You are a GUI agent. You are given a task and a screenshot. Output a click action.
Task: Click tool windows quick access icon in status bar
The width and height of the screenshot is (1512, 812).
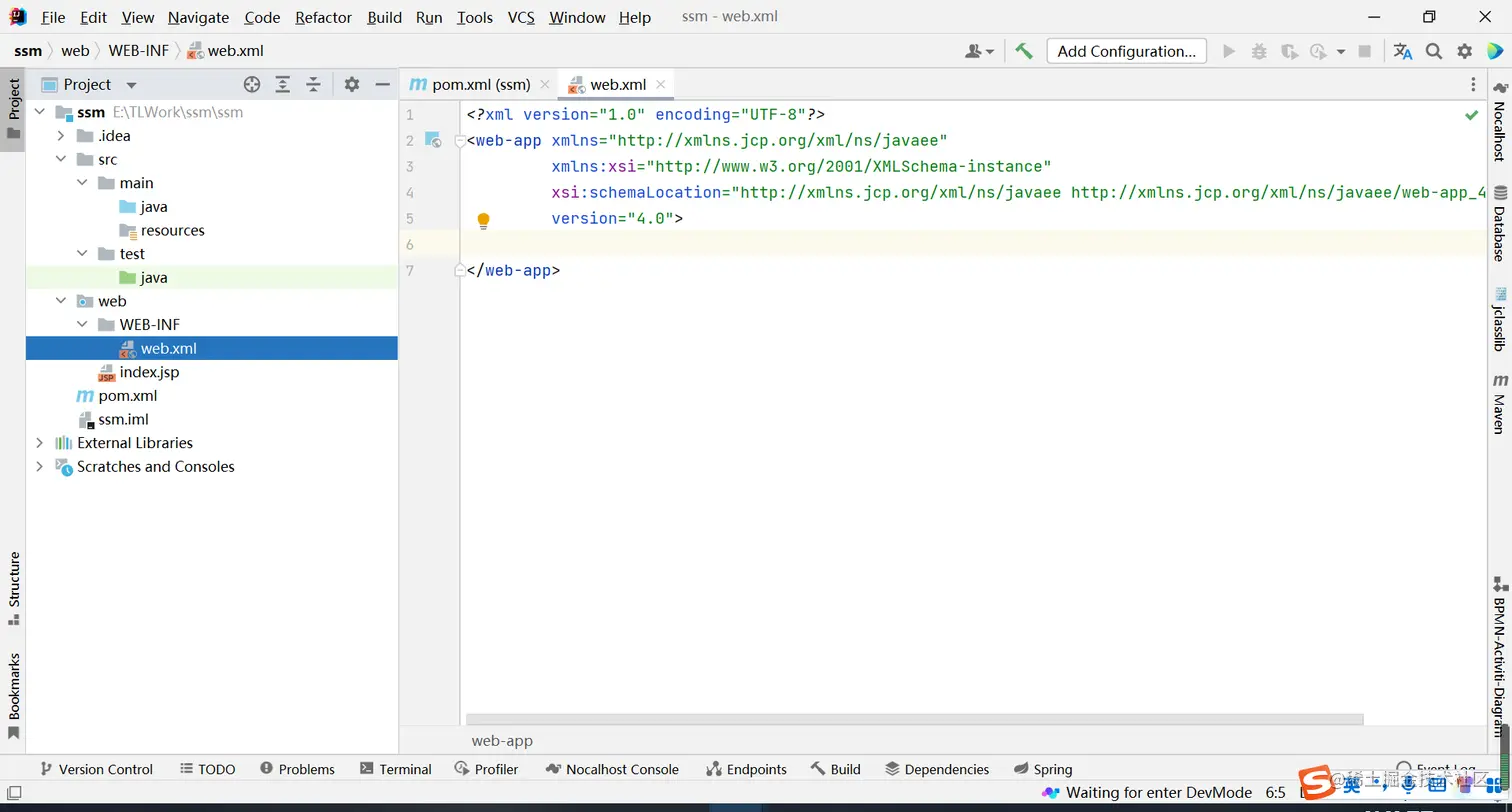(x=14, y=792)
